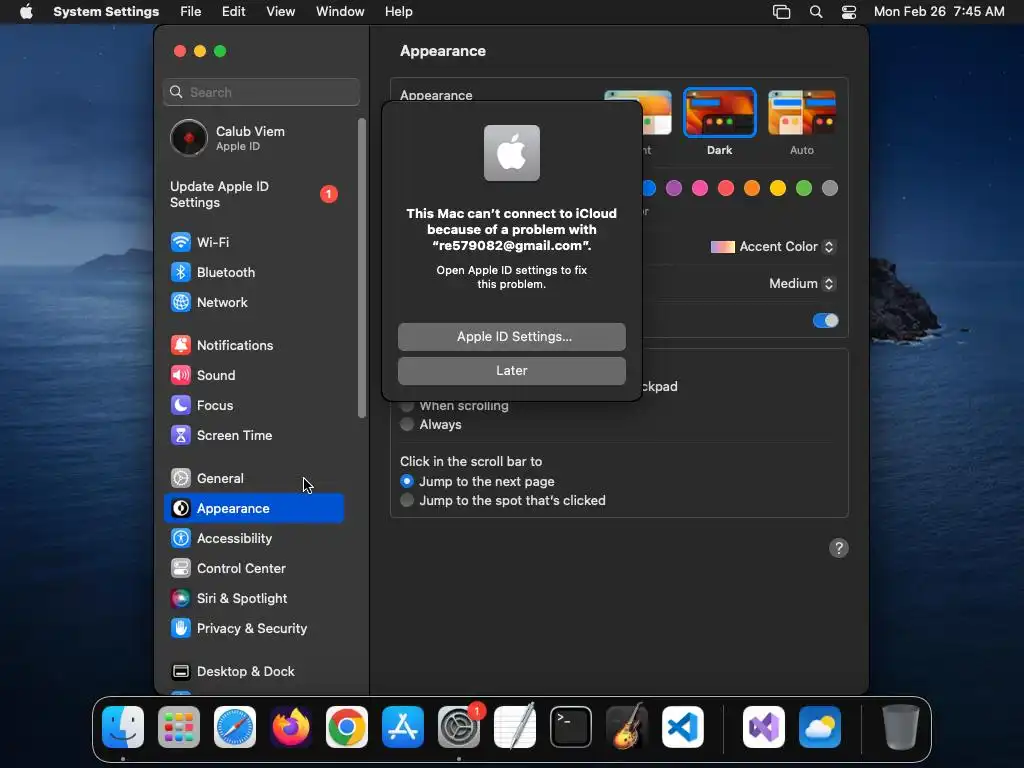
Task: Choose the Auto appearance thumbnail
Action: (802, 113)
